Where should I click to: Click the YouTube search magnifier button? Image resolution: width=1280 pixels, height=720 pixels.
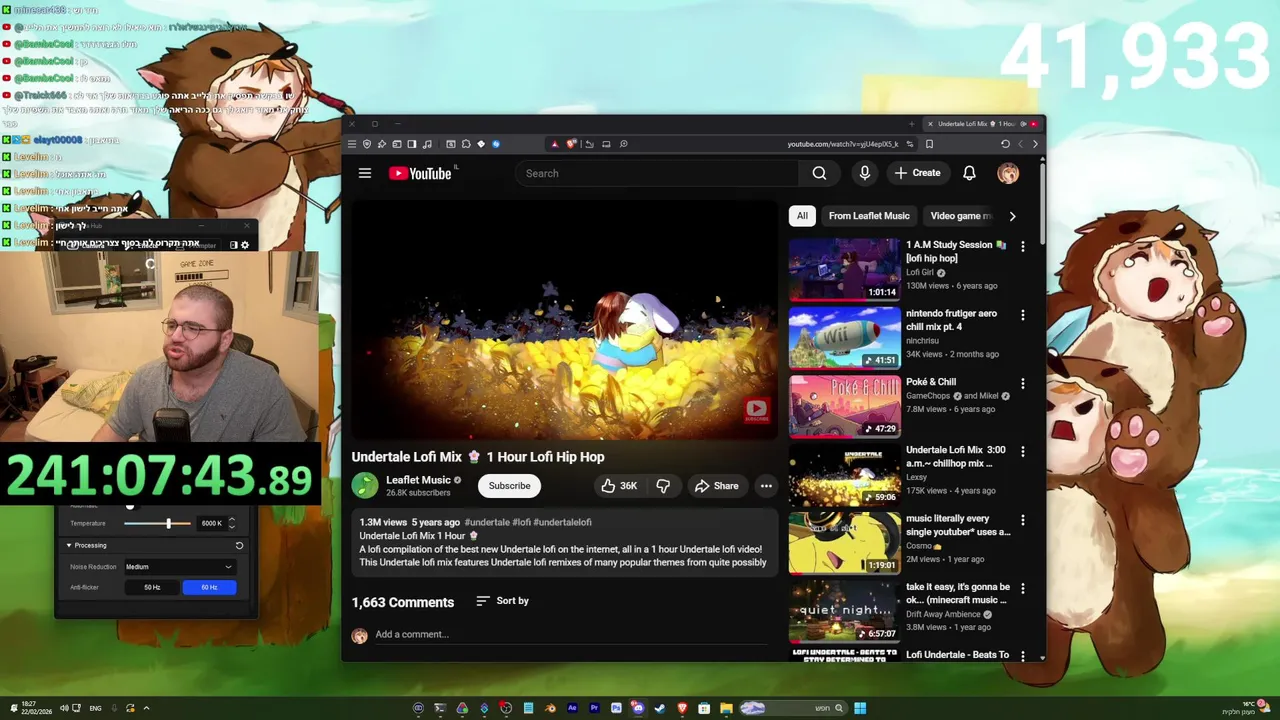(x=819, y=173)
